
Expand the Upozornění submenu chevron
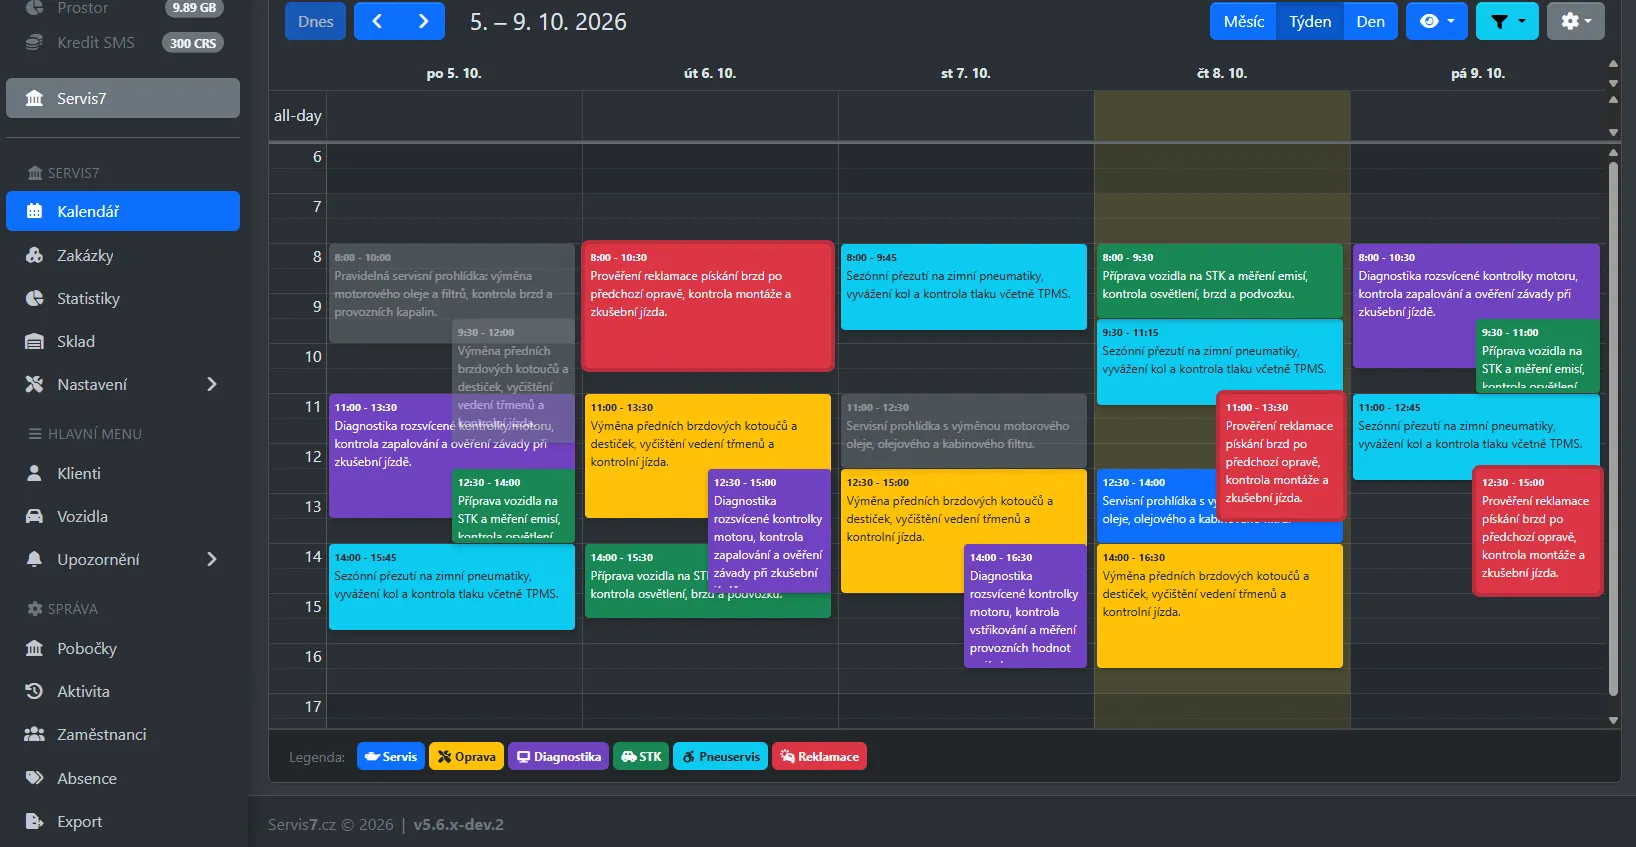[x=211, y=559]
